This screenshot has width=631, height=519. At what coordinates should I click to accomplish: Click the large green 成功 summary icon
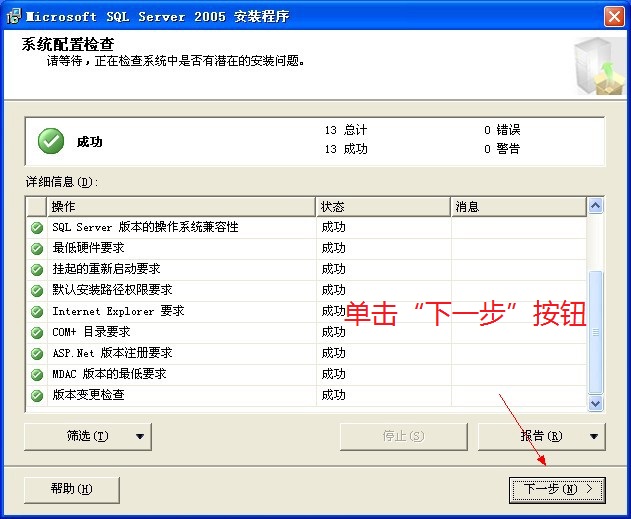51,142
